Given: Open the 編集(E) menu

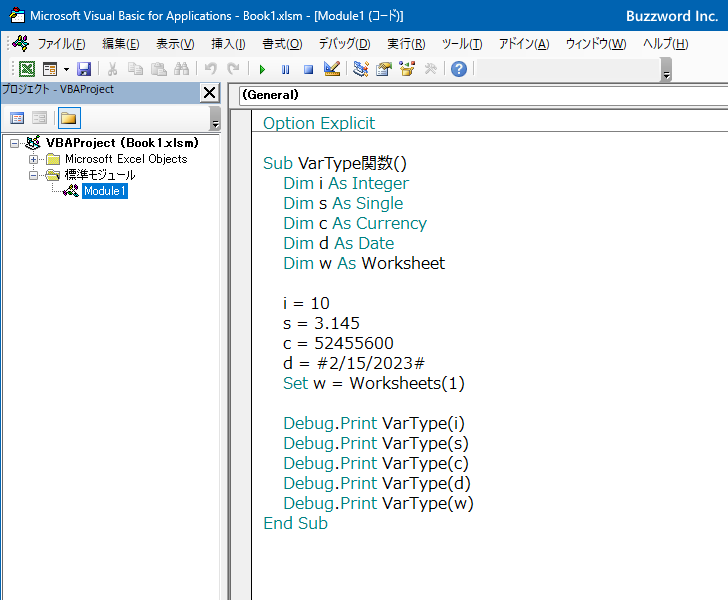Looking at the screenshot, I should pyautogui.click(x=121, y=44).
